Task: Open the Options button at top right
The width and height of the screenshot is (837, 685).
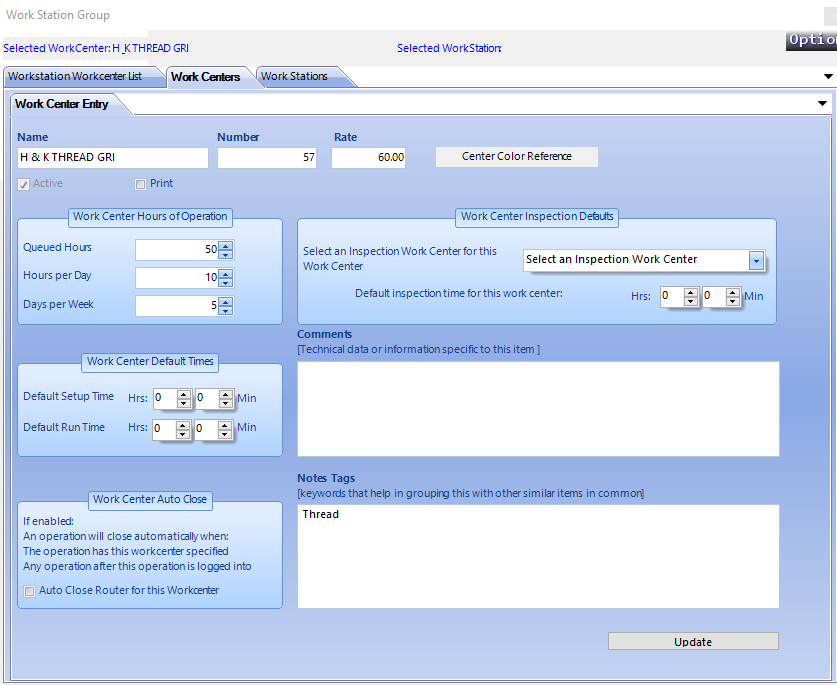Action: pyautogui.click(x=811, y=41)
